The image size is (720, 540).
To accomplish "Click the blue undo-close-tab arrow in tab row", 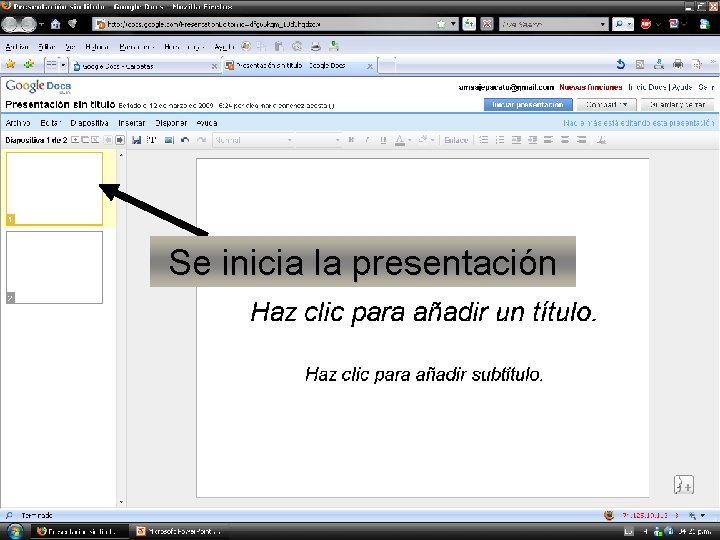I will click(x=620, y=64).
